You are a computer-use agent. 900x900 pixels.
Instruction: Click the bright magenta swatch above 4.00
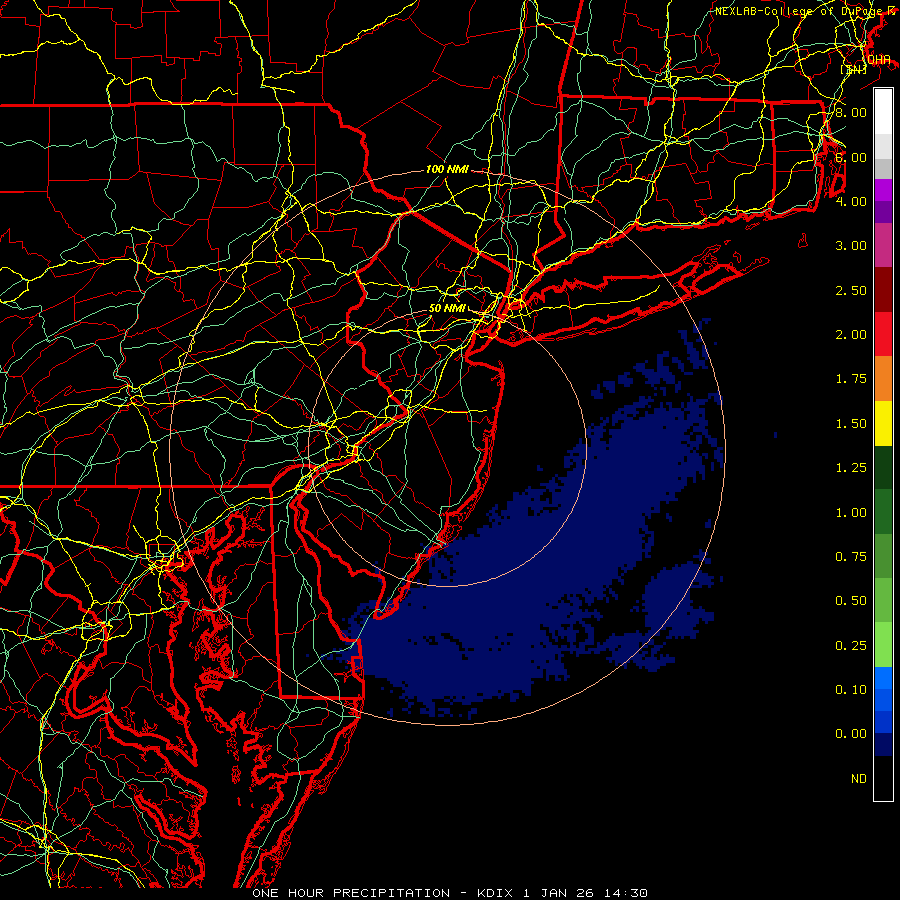(883, 190)
